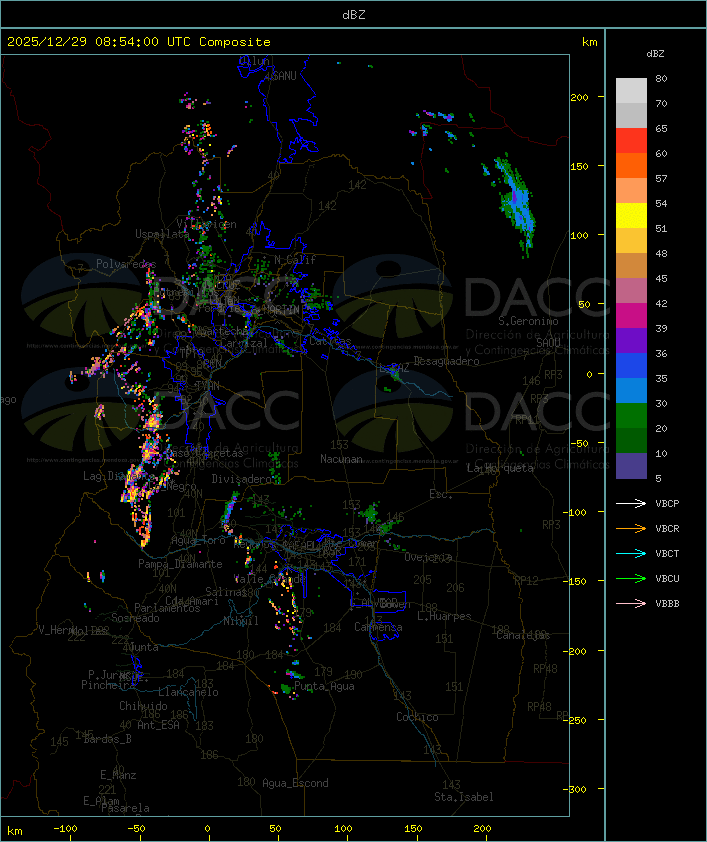Click the blue radar echo cluster northeast
This screenshot has height=842, width=707.
point(516,204)
